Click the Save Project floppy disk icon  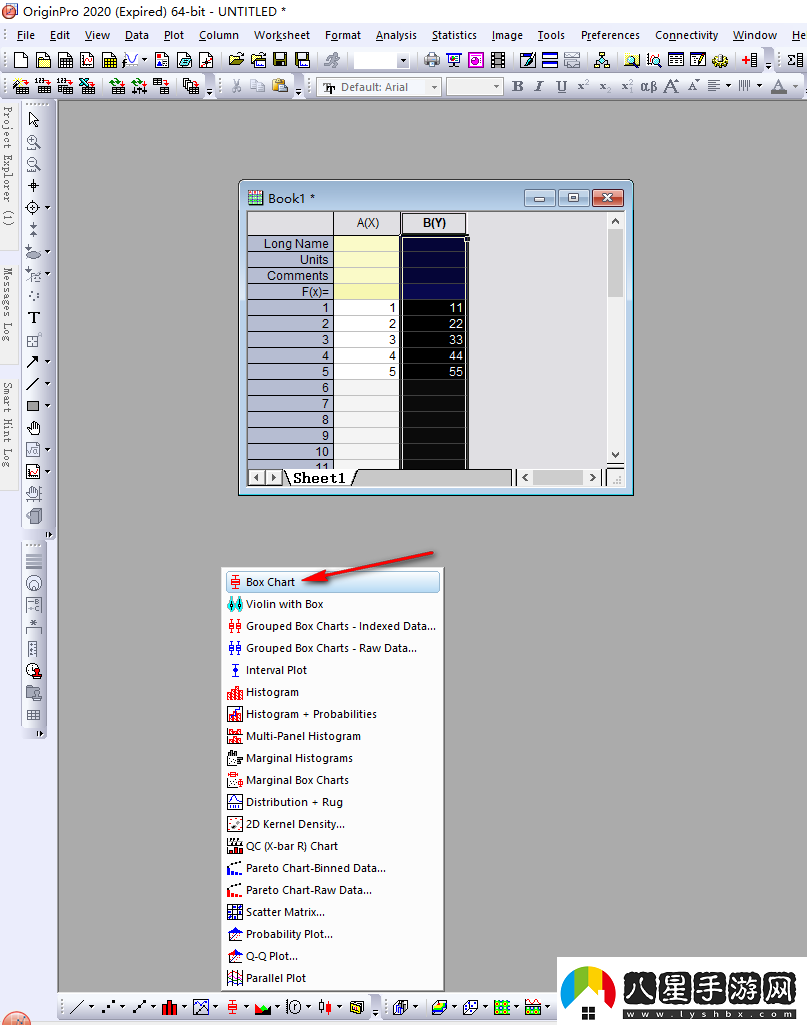click(x=280, y=61)
